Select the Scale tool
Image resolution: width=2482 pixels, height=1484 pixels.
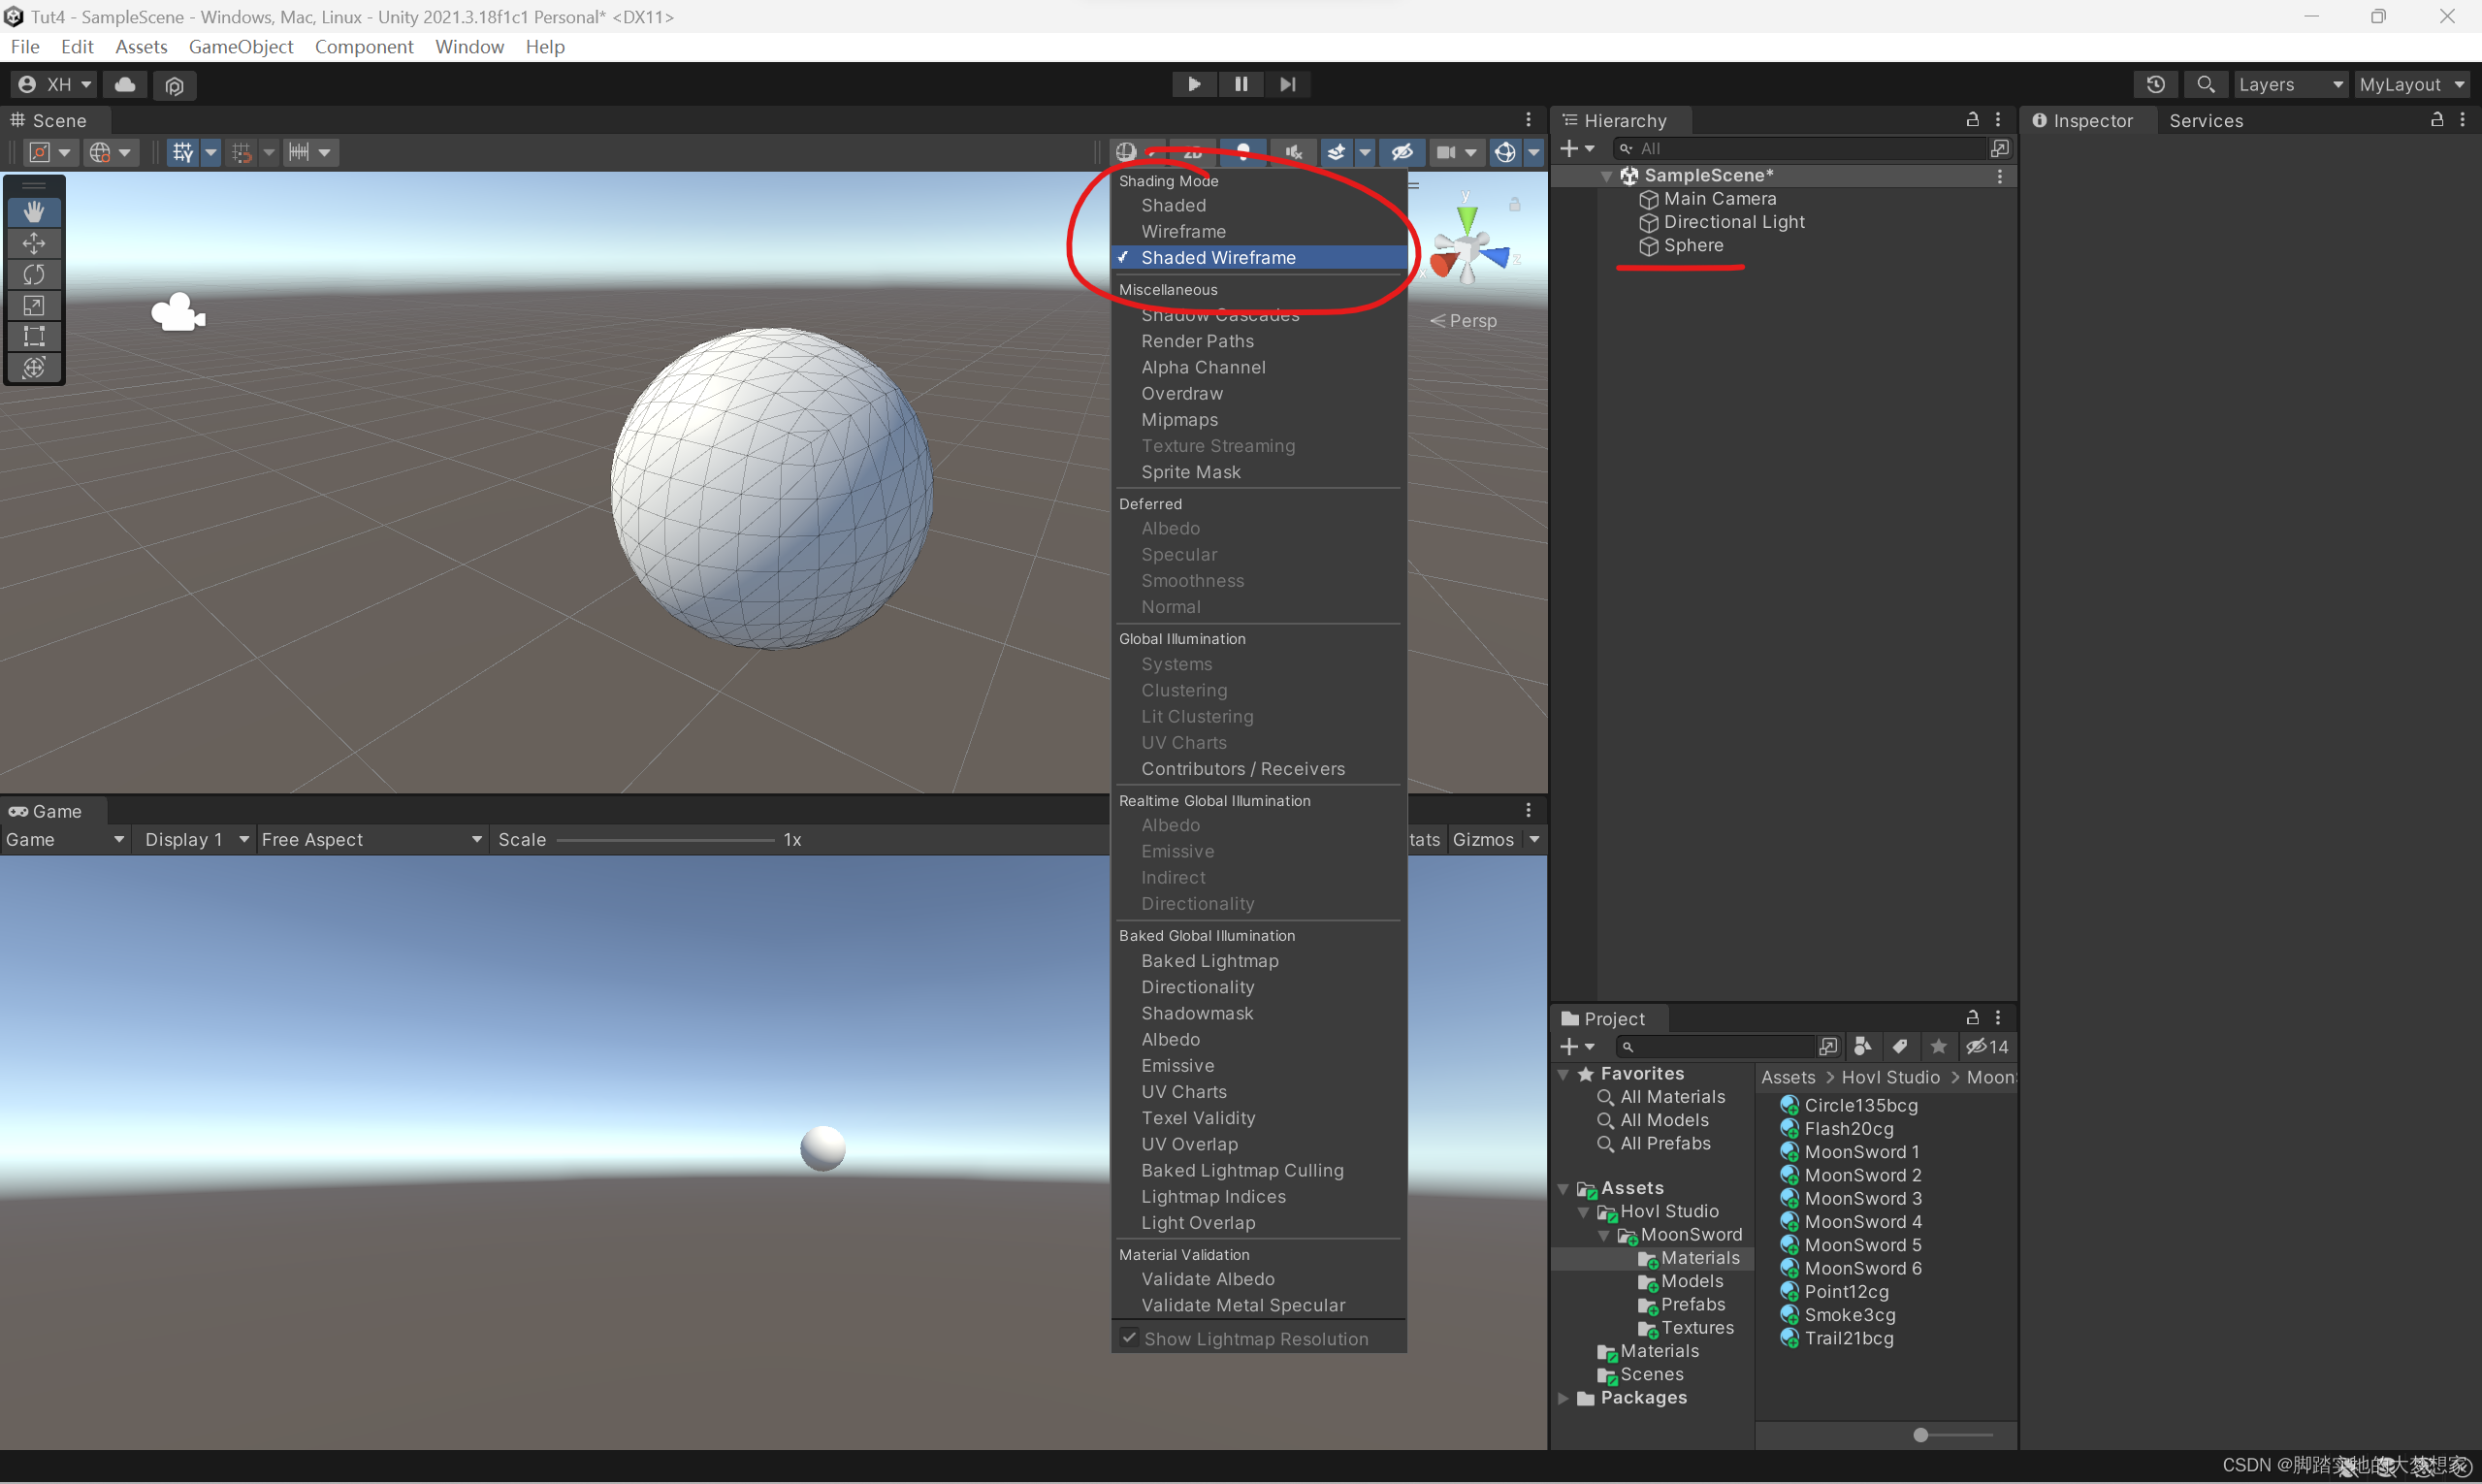click(x=34, y=305)
